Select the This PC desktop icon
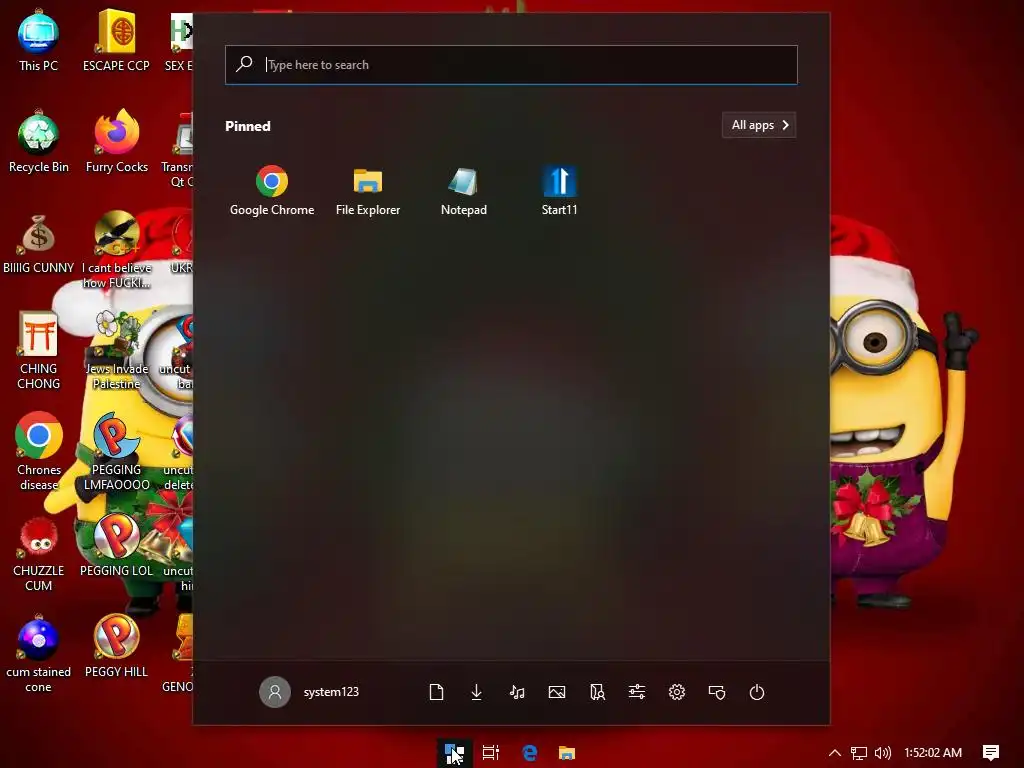Image resolution: width=1024 pixels, height=768 pixels. [x=38, y=40]
